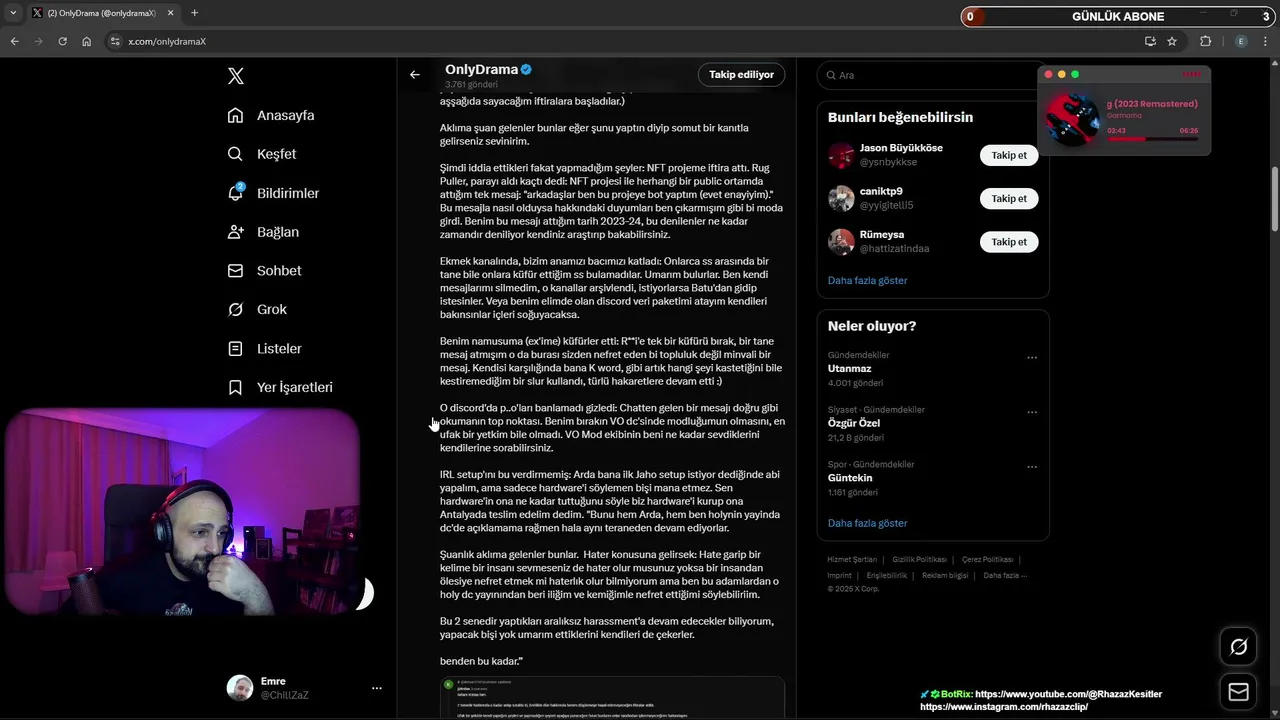1280x720 pixels.
Task: Open more options for Güntekin trend
Action: tap(1032, 466)
